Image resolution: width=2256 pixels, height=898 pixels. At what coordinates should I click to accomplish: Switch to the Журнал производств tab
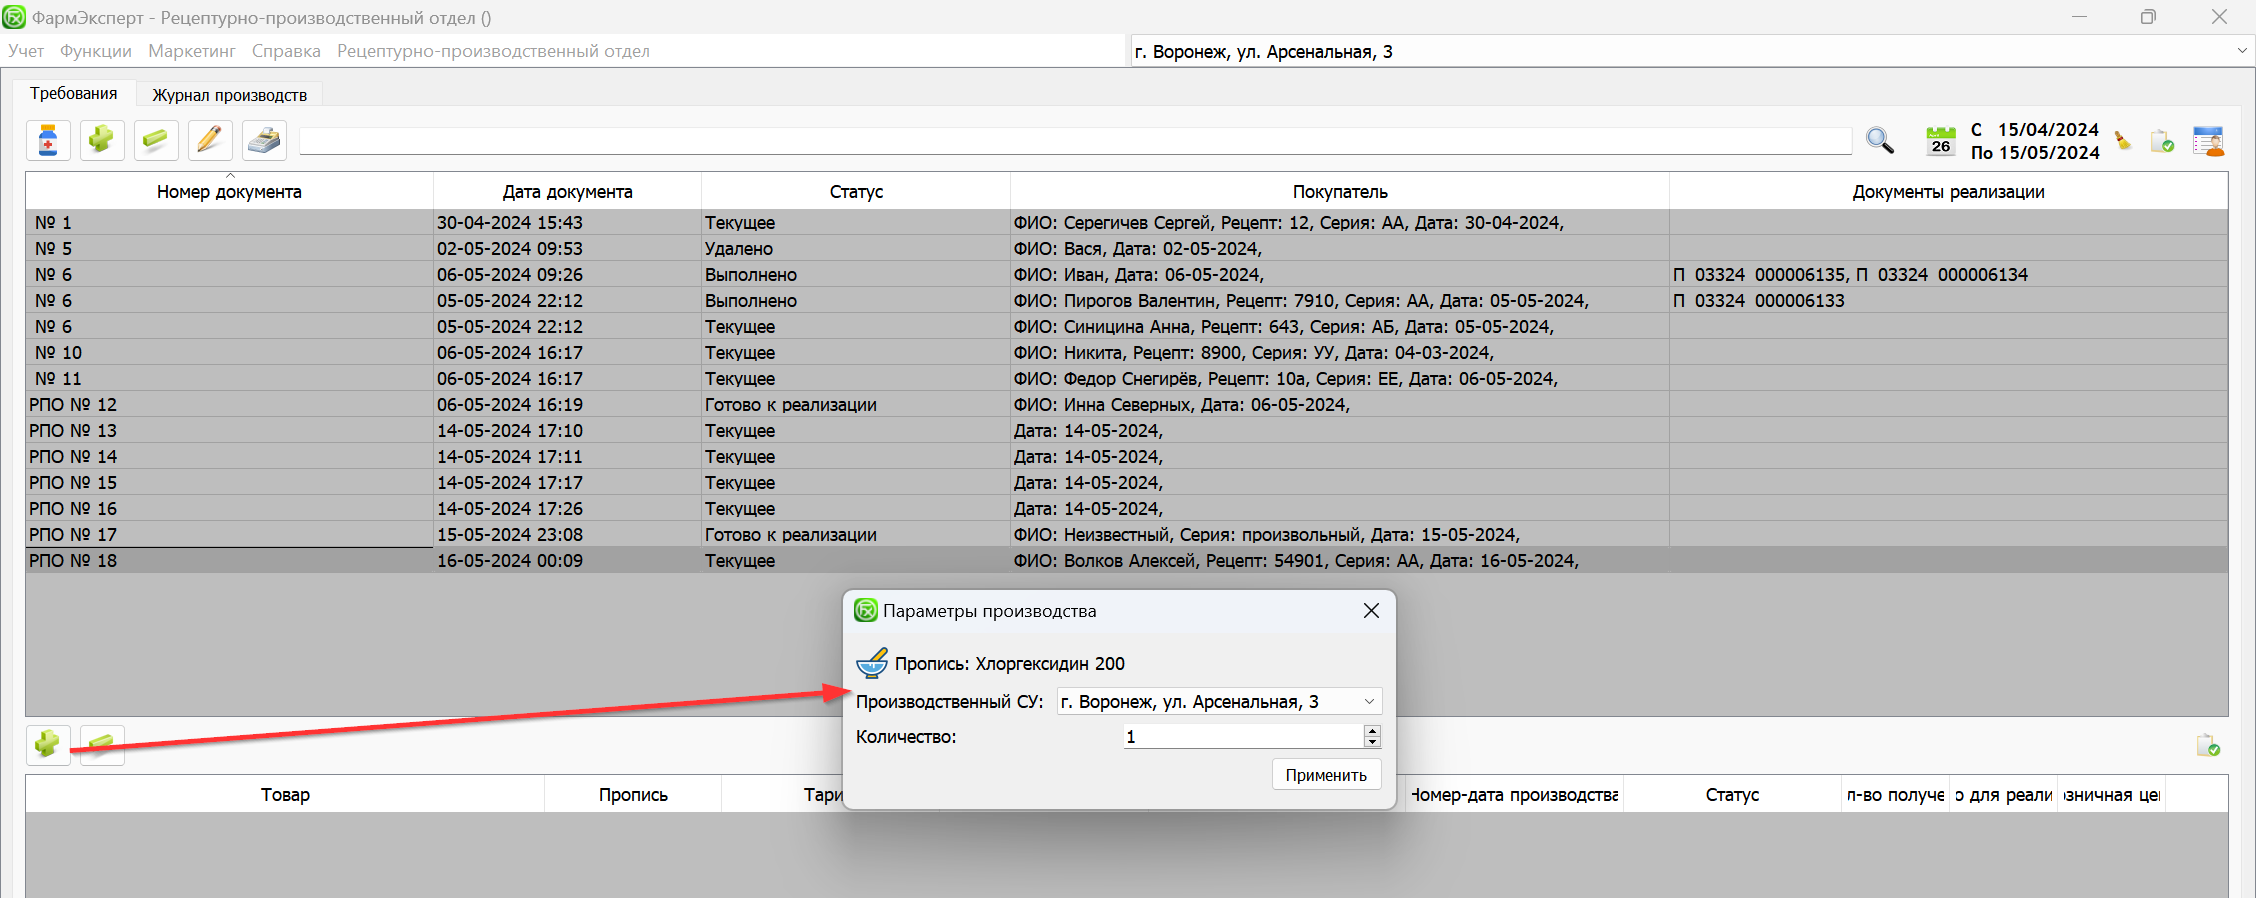[x=229, y=95]
